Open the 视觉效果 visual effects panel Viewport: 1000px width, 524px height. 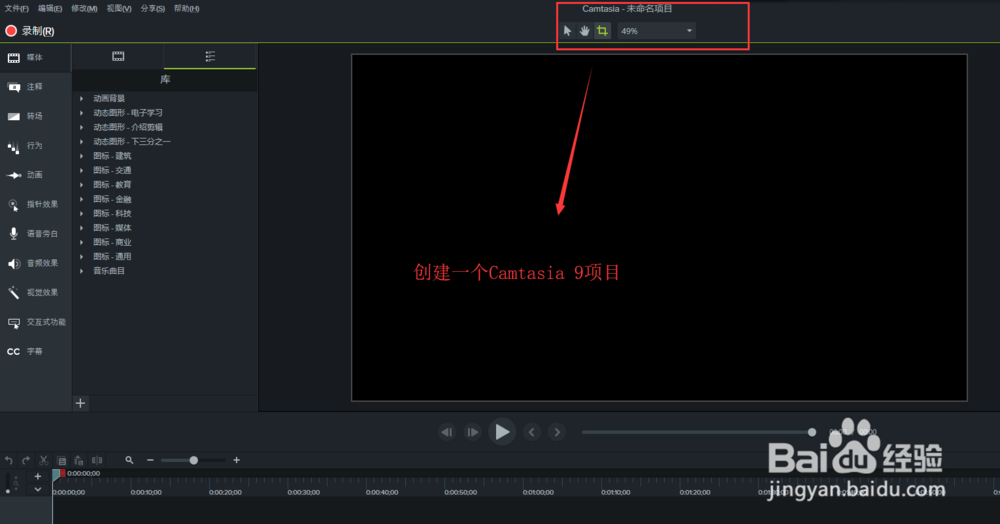pos(36,292)
